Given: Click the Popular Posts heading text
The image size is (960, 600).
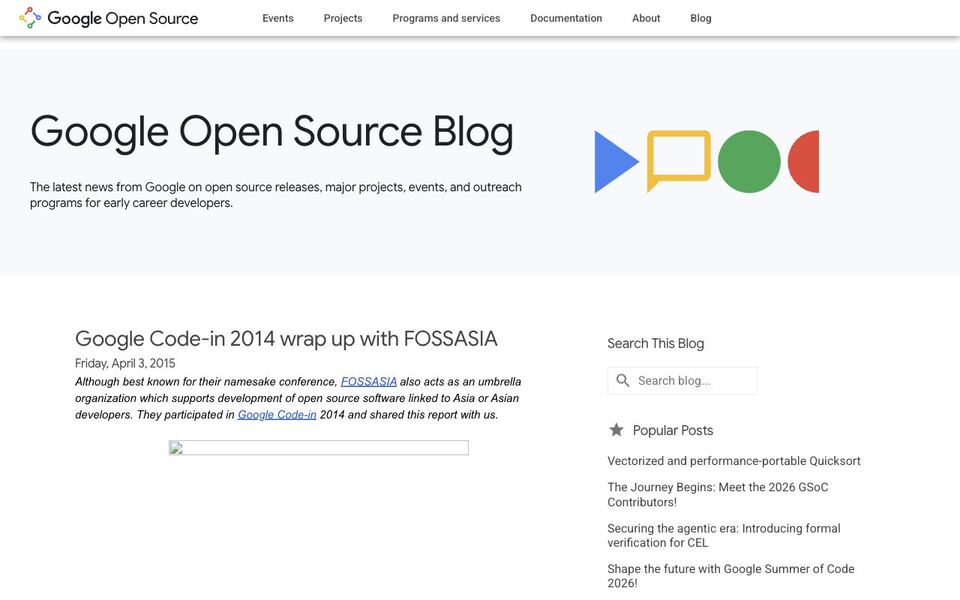Looking at the screenshot, I should coord(673,430).
